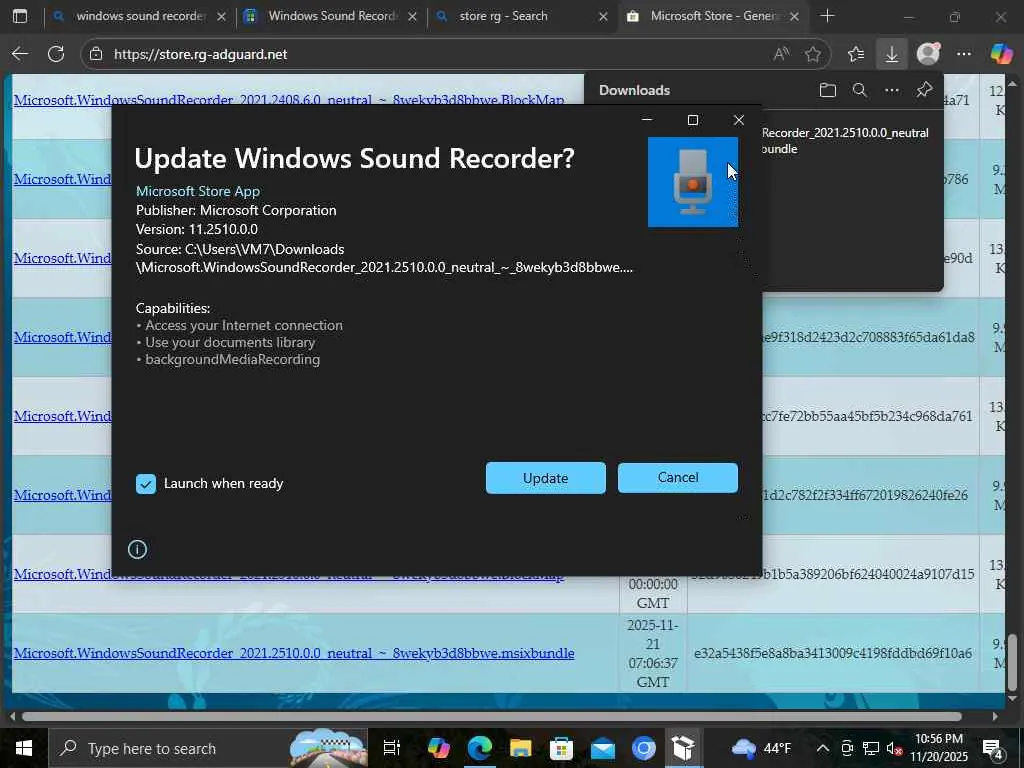Viewport: 1024px width, 768px height.
Task: Open the weather widget showing 44°F
Action: coord(761,748)
